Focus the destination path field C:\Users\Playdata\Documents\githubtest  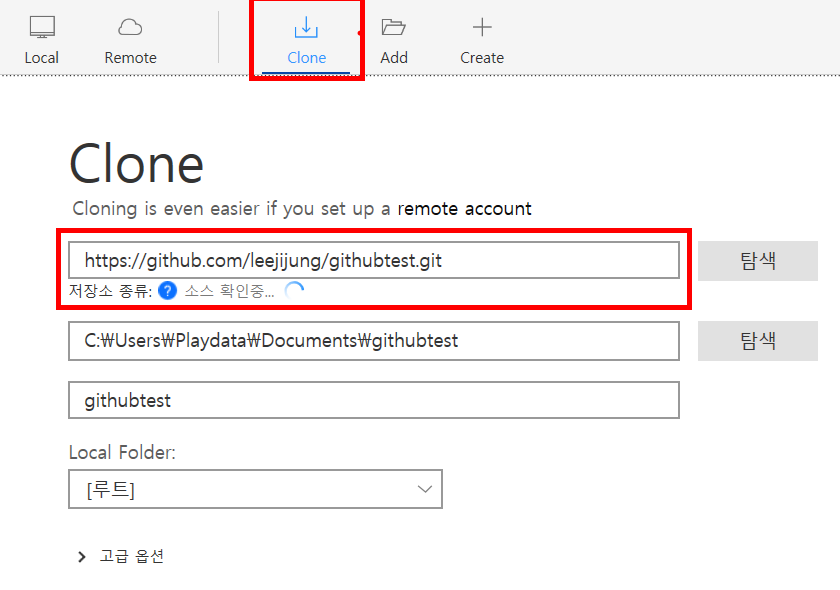pyautogui.click(x=374, y=341)
